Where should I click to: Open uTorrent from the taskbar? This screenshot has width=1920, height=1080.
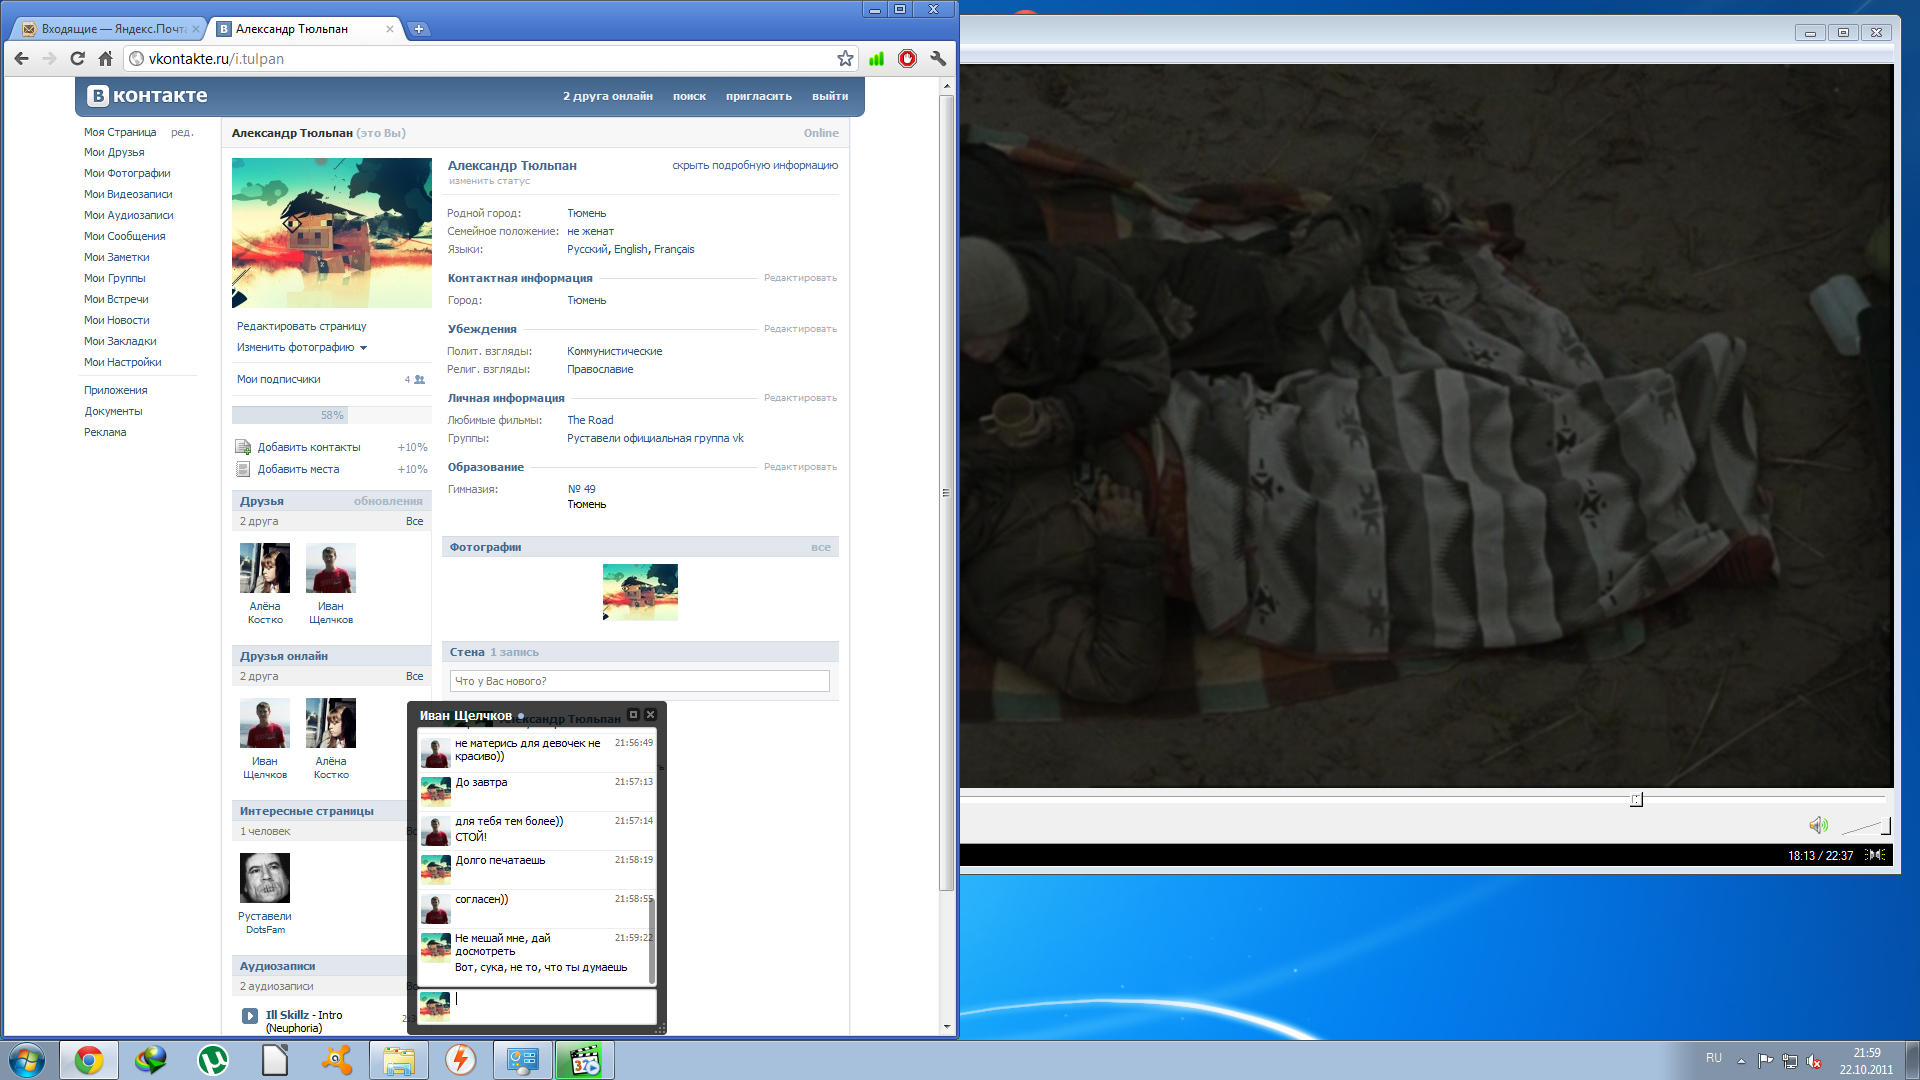[213, 1060]
